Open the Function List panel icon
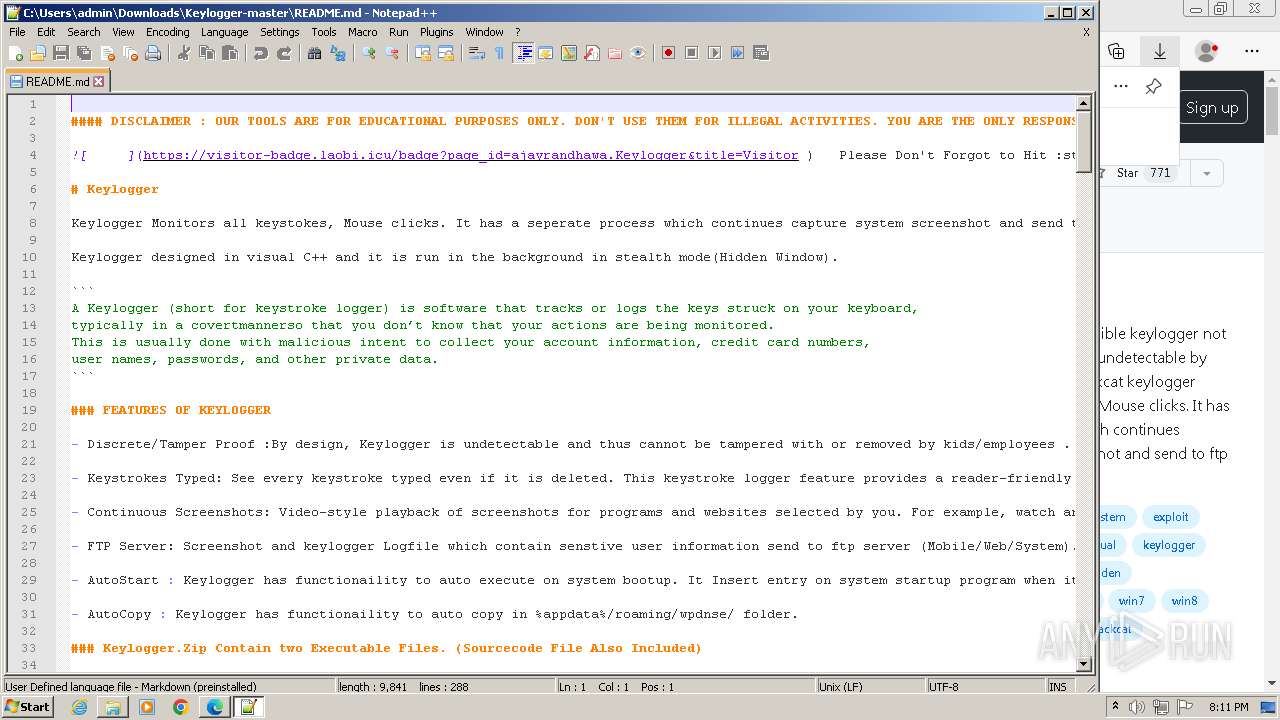Viewport: 1280px width, 720px height. coord(592,53)
